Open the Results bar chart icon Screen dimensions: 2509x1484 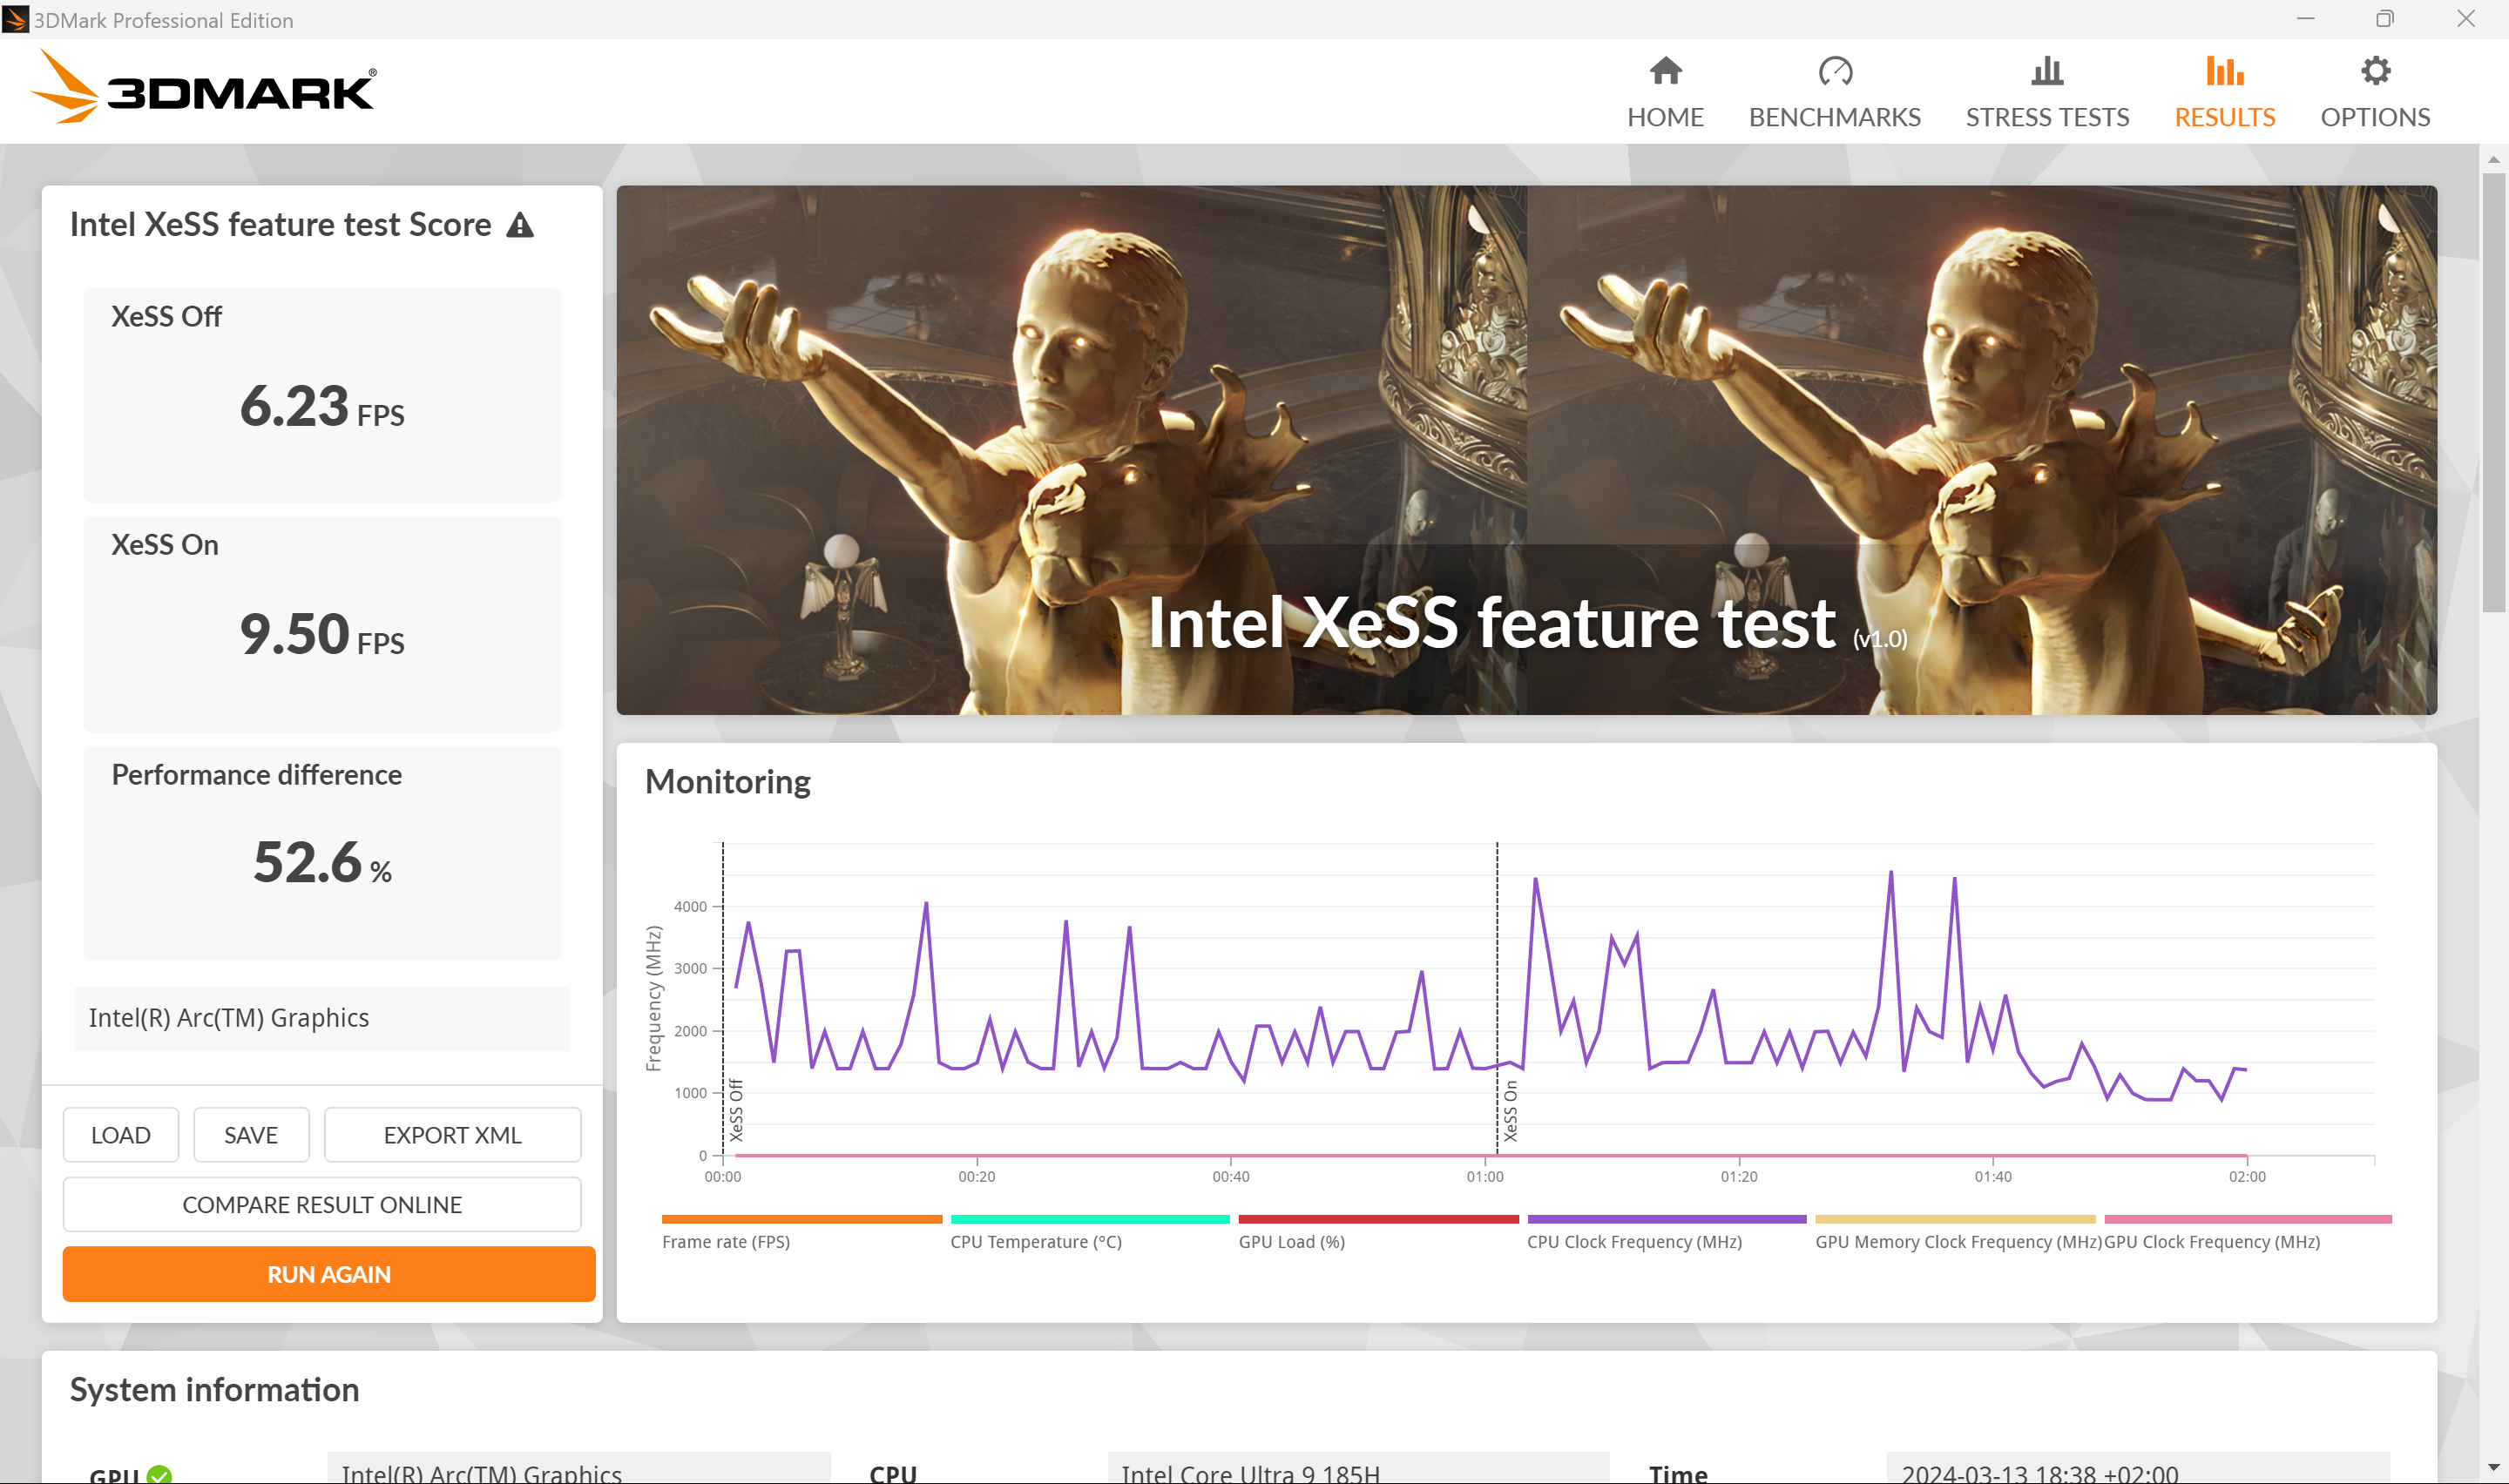click(2224, 71)
